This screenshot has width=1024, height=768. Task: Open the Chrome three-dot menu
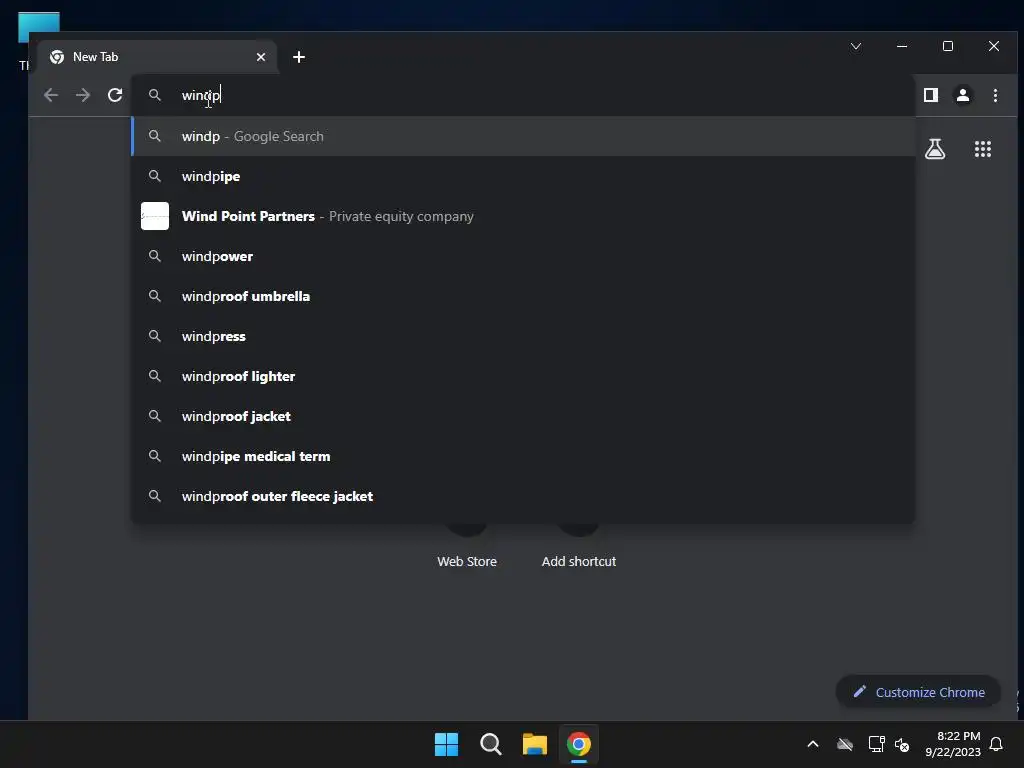coord(995,95)
